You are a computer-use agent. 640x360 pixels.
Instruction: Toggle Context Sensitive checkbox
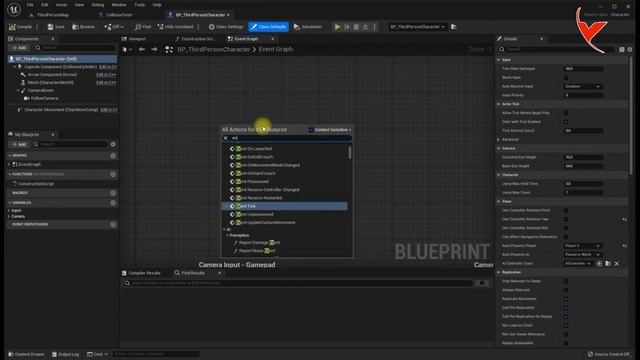(x=311, y=130)
